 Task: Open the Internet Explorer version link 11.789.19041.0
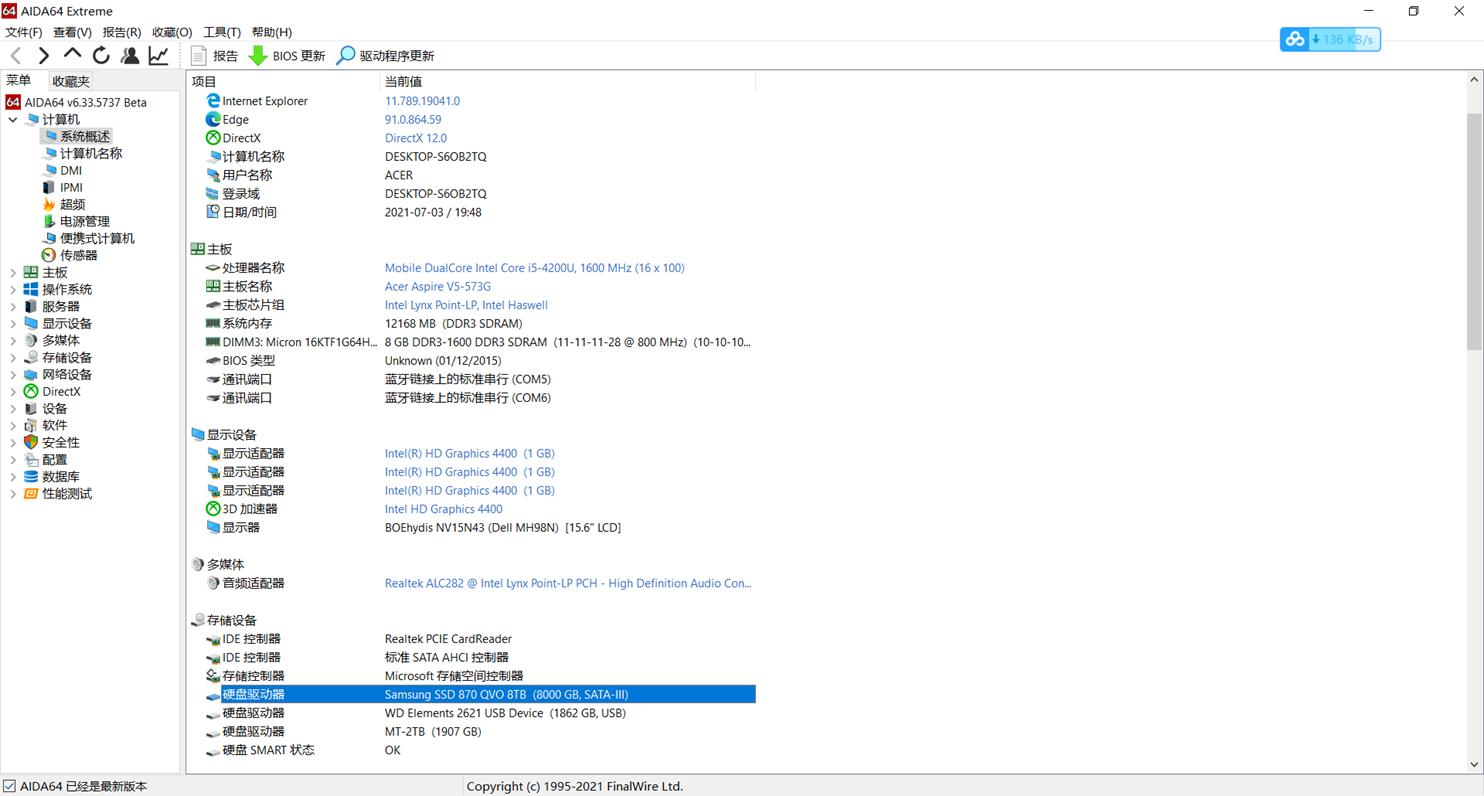point(422,101)
